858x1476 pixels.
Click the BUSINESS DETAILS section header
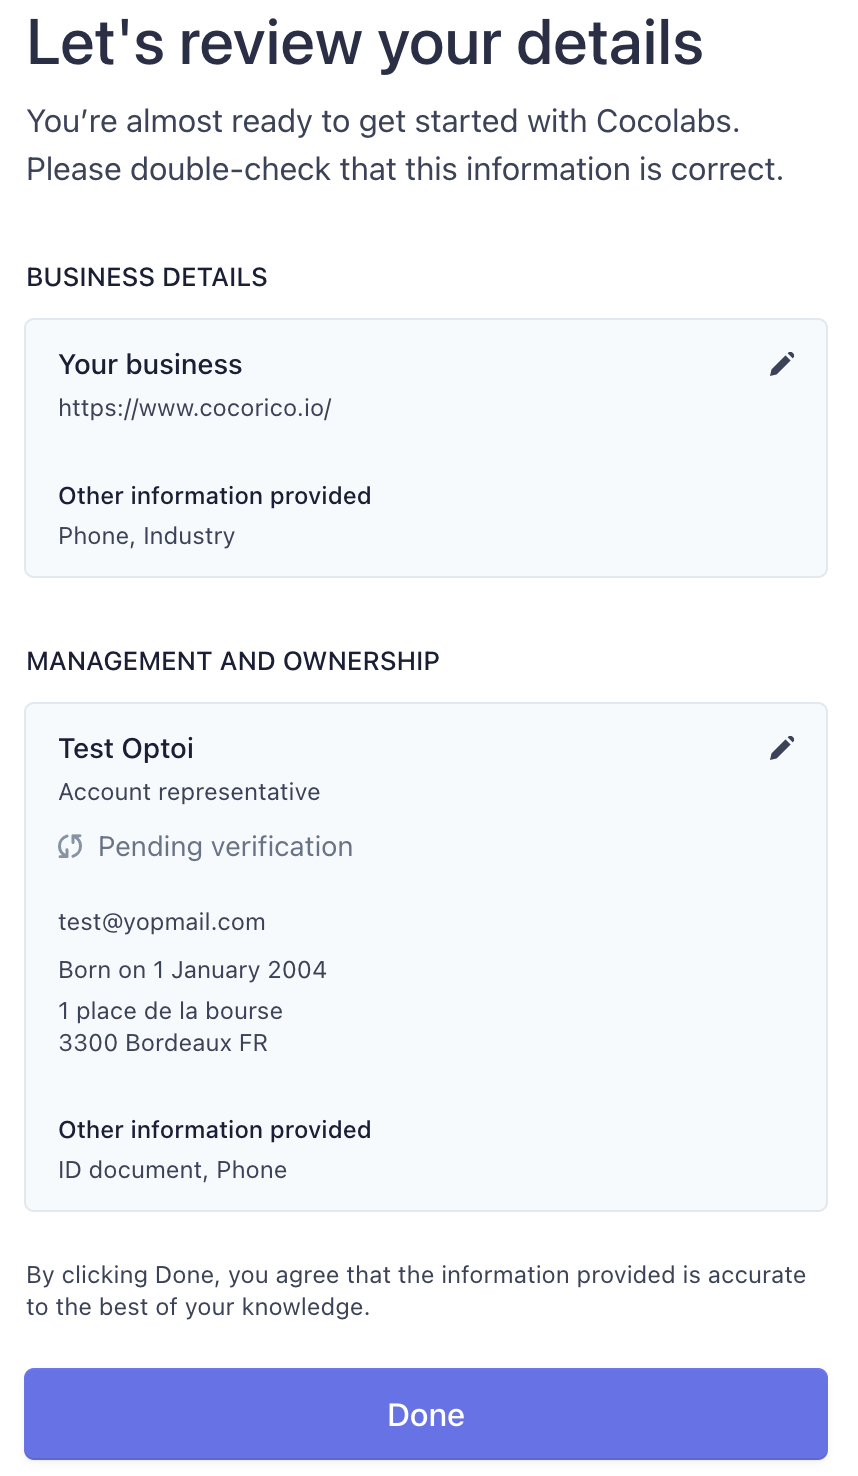pos(147,278)
